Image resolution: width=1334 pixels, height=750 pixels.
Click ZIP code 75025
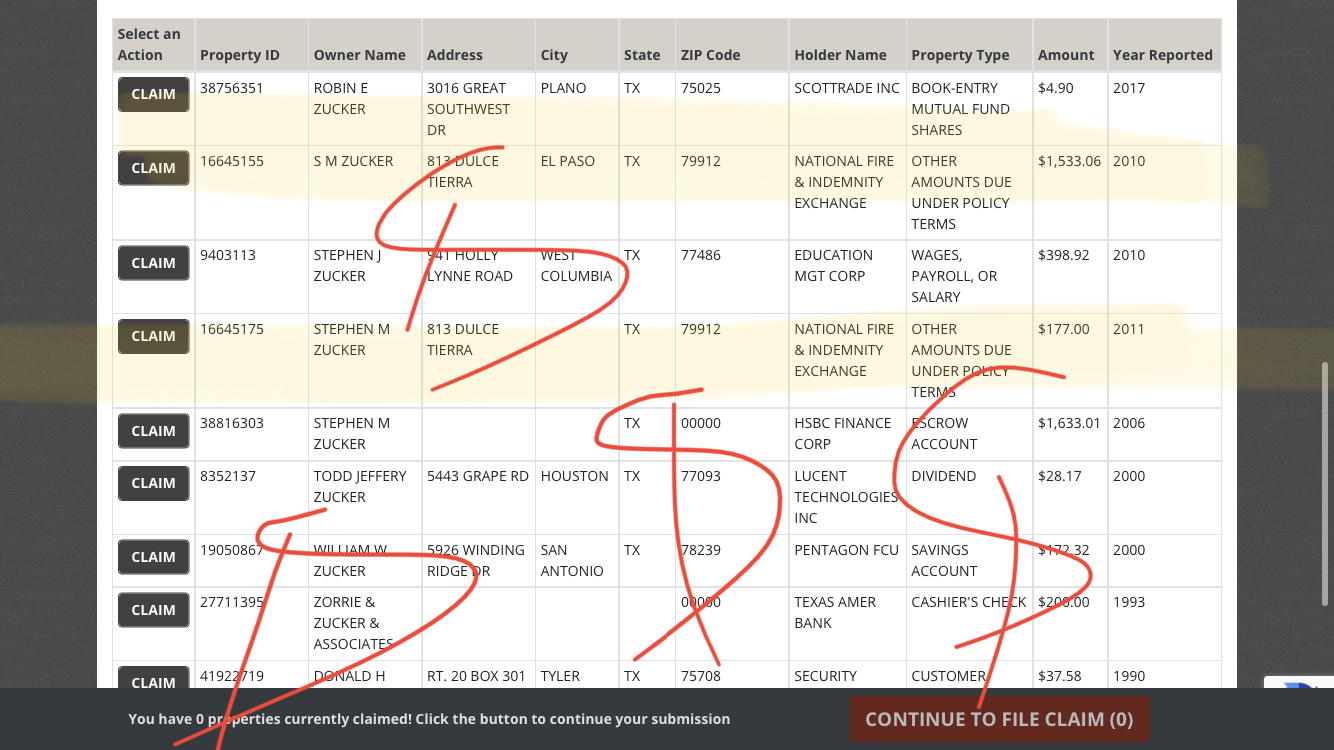(x=701, y=88)
